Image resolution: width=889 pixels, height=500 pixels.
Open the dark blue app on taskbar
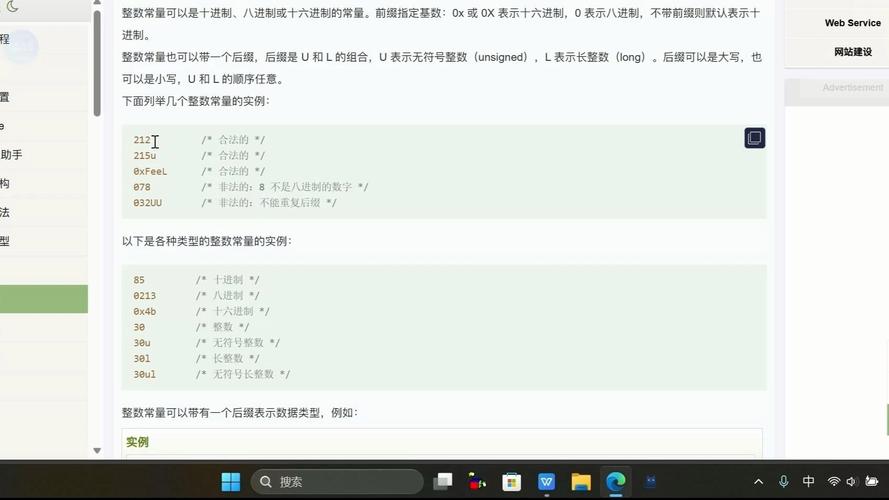click(x=650, y=482)
